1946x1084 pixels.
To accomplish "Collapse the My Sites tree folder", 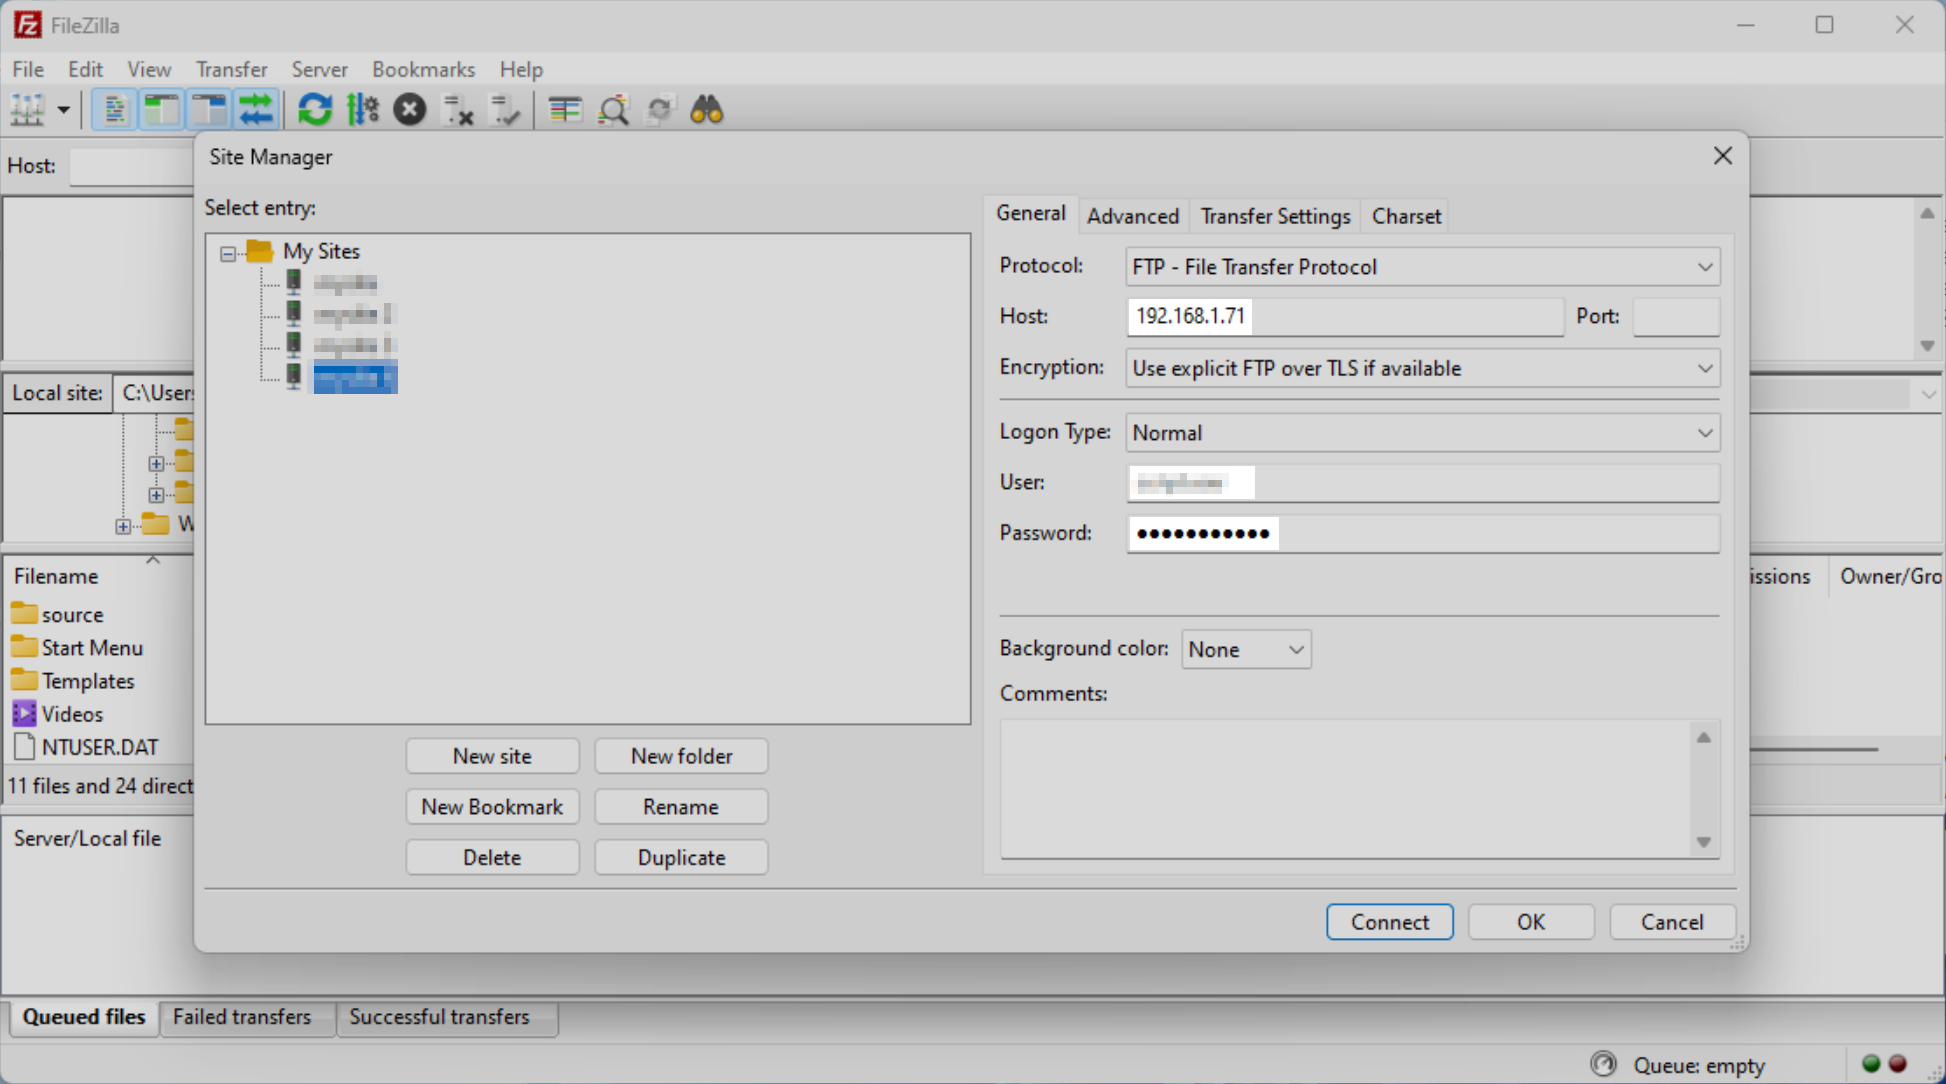I will coord(226,252).
